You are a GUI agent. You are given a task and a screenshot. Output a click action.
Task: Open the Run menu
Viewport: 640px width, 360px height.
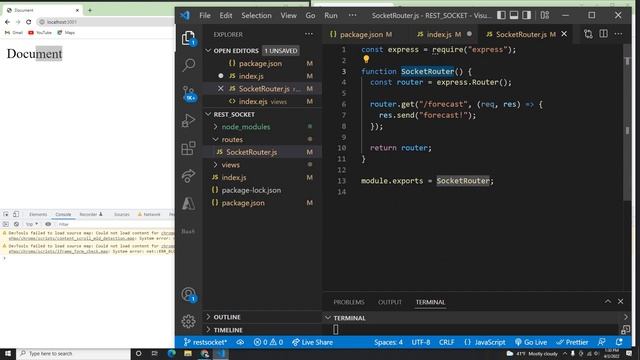point(331,16)
